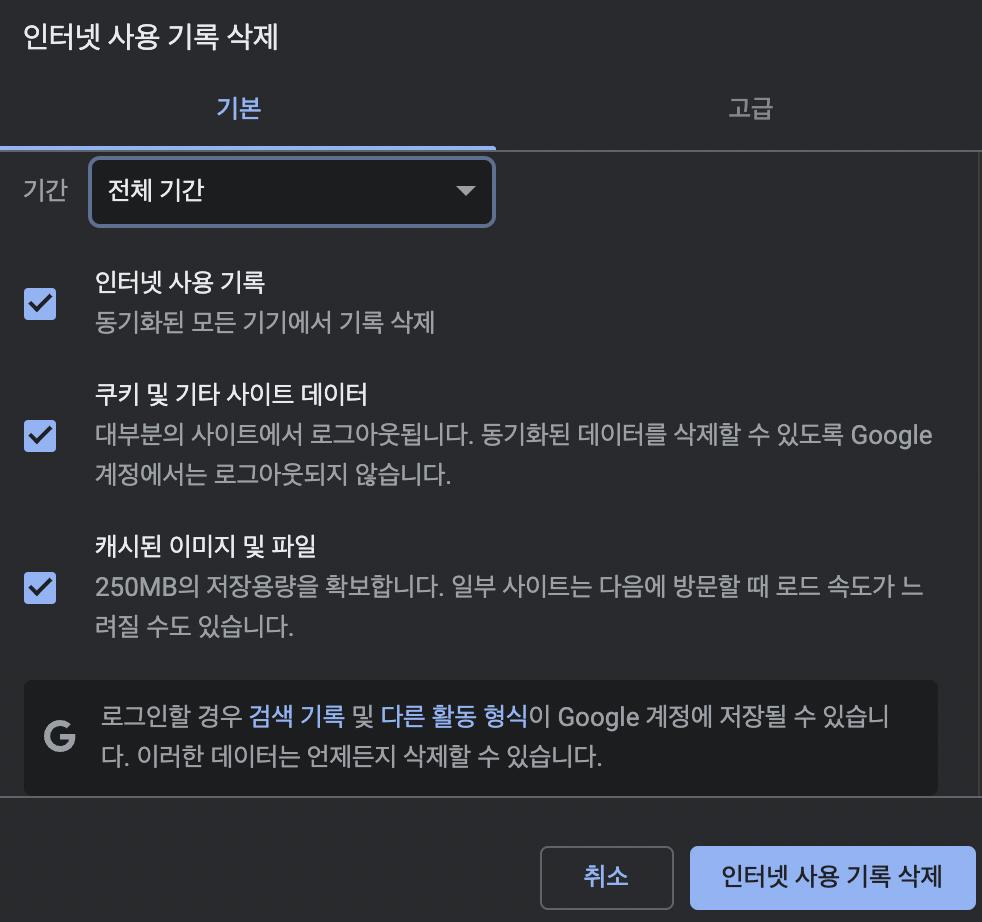
Task: Open the 전체 기간 time range dropdown
Action: point(292,192)
